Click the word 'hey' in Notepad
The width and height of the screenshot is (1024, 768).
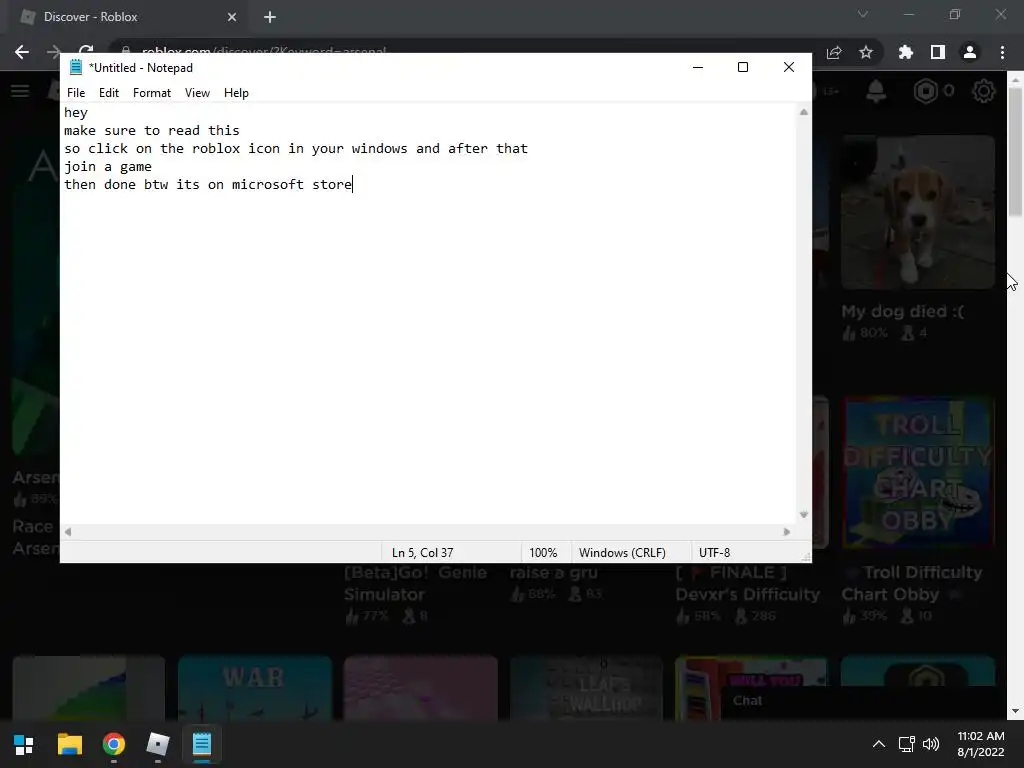tap(76, 112)
